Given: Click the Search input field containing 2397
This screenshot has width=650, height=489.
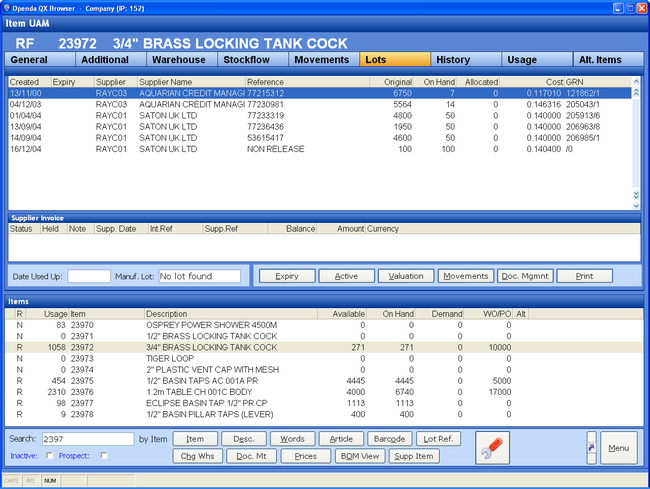Looking at the screenshot, I should click(x=88, y=439).
